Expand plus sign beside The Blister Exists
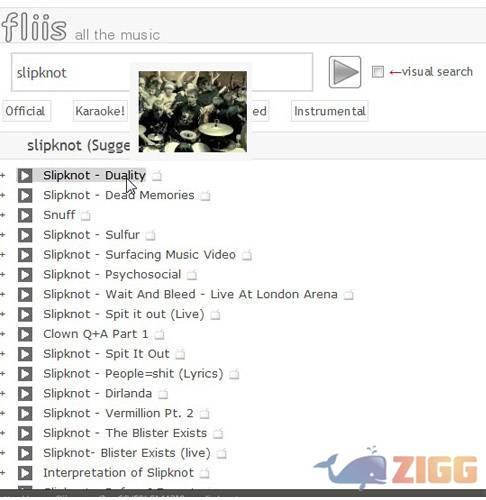The height and width of the screenshot is (500, 486). [3, 433]
